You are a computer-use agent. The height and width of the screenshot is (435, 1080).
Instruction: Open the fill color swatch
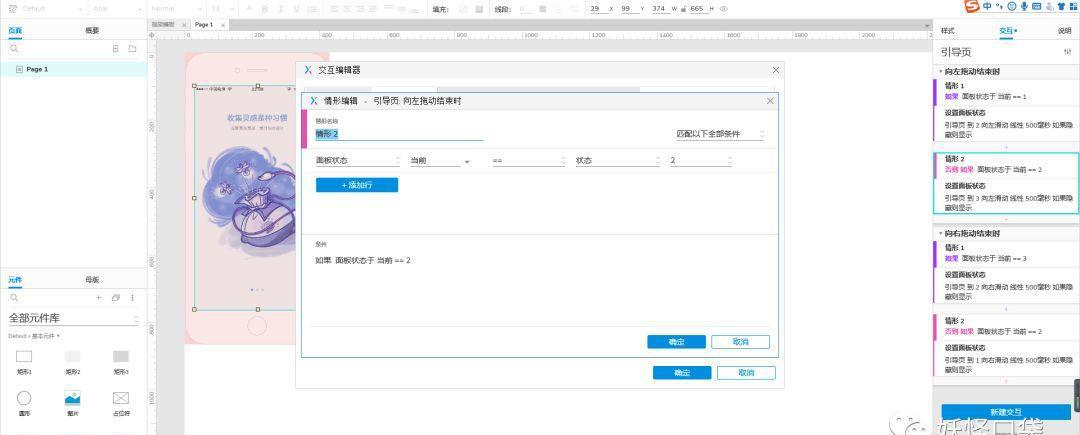(462, 9)
